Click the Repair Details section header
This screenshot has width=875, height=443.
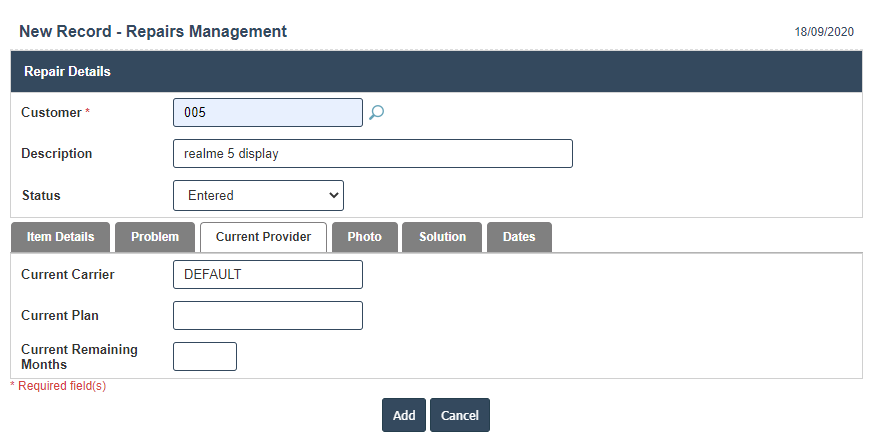click(67, 72)
